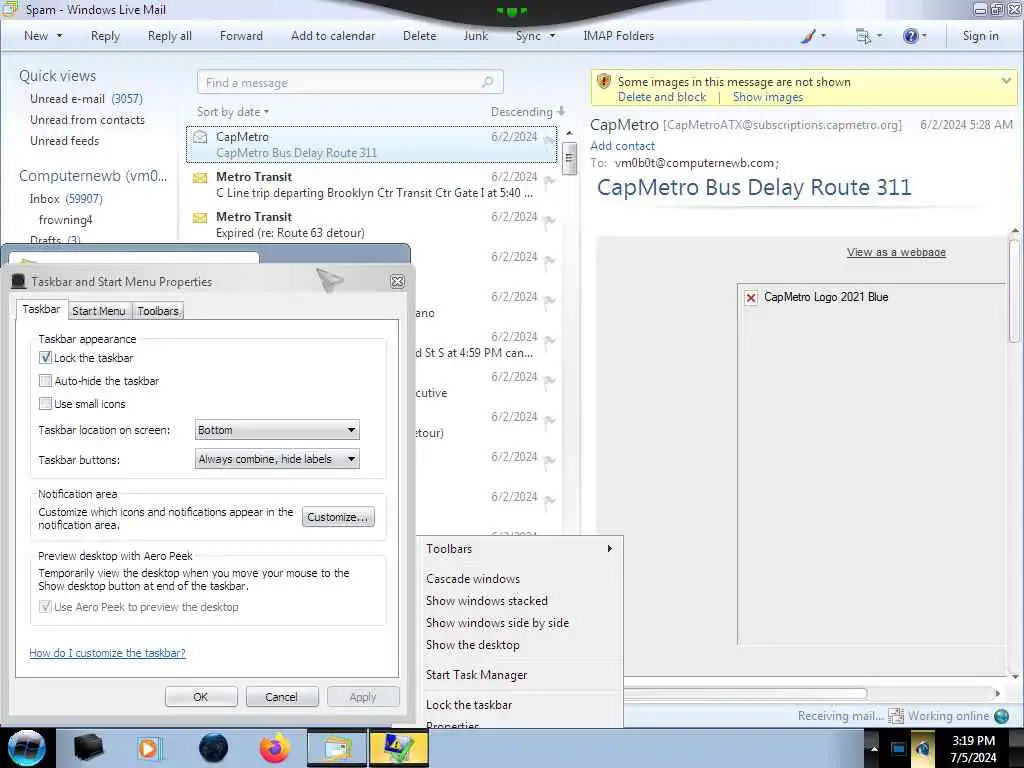Switch to Windows Live Mail taskbar button
The image size is (1024, 768).
coord(337,748)
